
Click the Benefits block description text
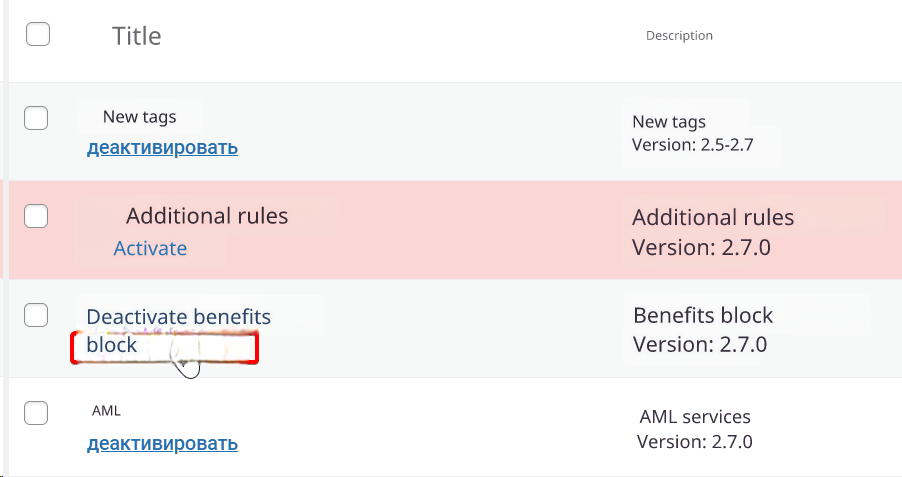(x=703, y=316)
